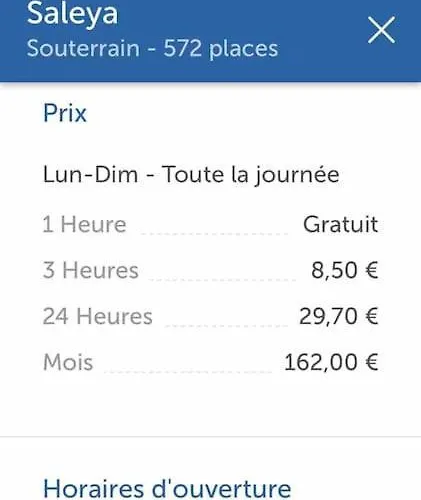Screen dimensions: 421x500
Task: Tap the Souterrain - 572 places subtitle
Action: (152, 49)
